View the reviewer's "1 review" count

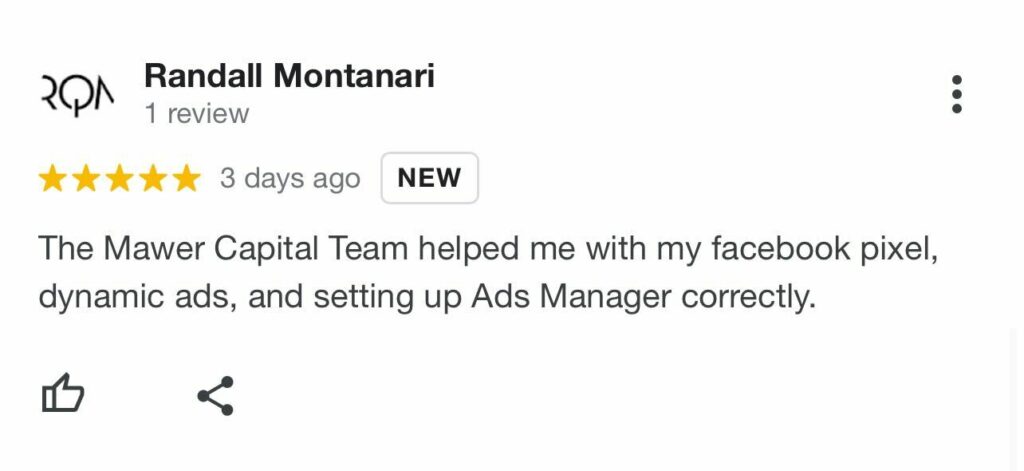coord(197,113)
